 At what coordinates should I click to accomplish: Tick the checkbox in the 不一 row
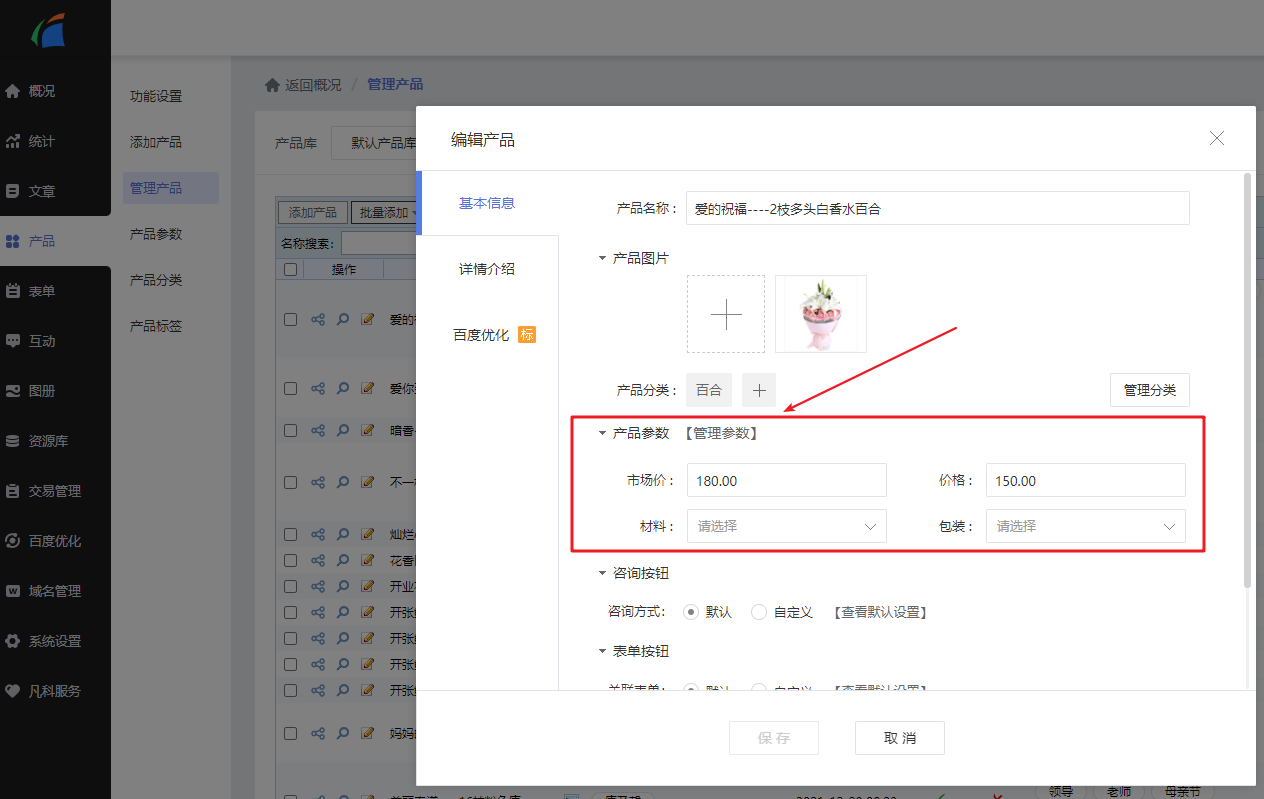pos(291,482)
